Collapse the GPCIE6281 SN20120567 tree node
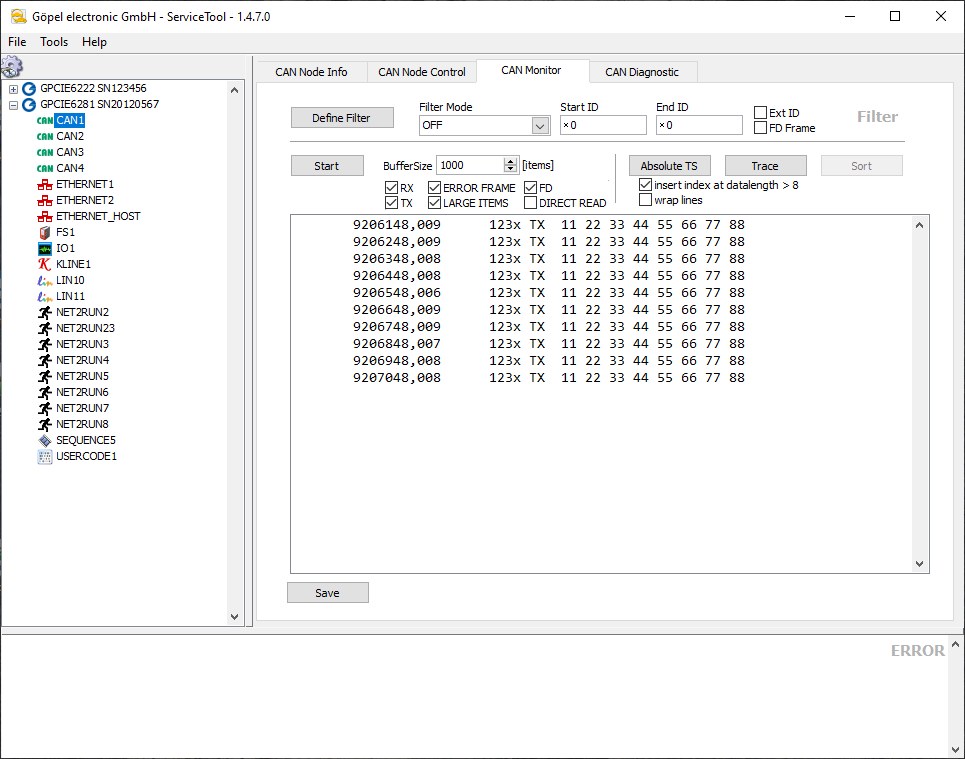This screenshot has width=965, height=759. (x=13, y=105)
